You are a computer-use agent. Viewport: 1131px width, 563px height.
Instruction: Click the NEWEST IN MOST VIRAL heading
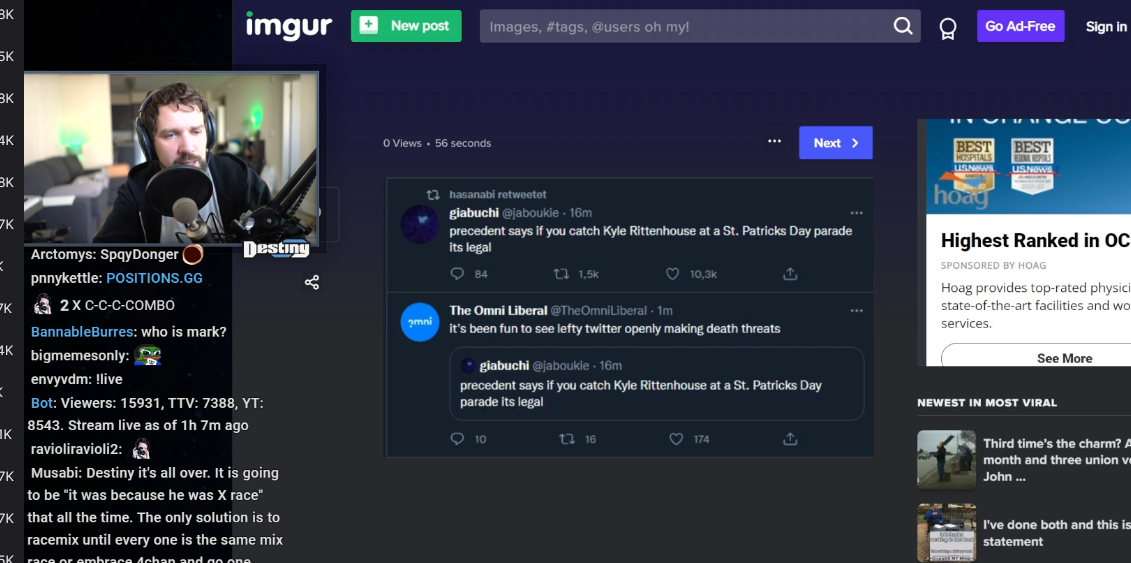(987, 403)
